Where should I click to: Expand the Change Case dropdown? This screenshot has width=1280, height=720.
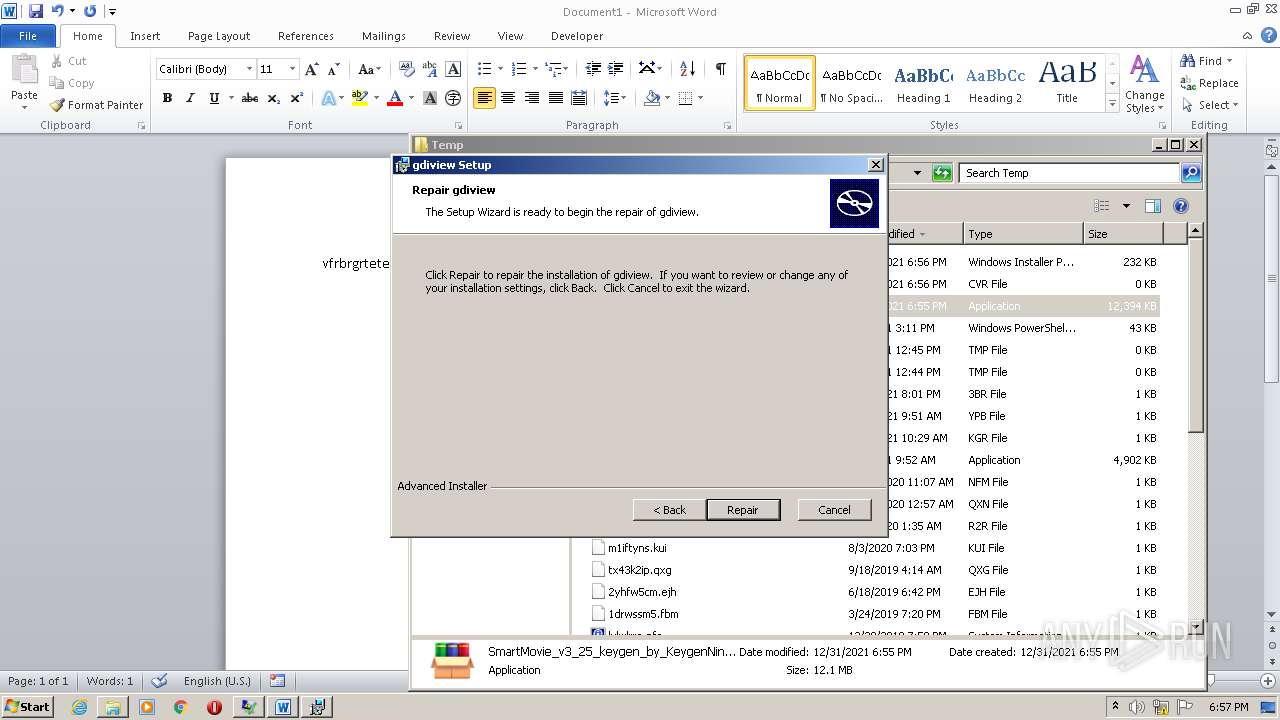coord(369,69)
